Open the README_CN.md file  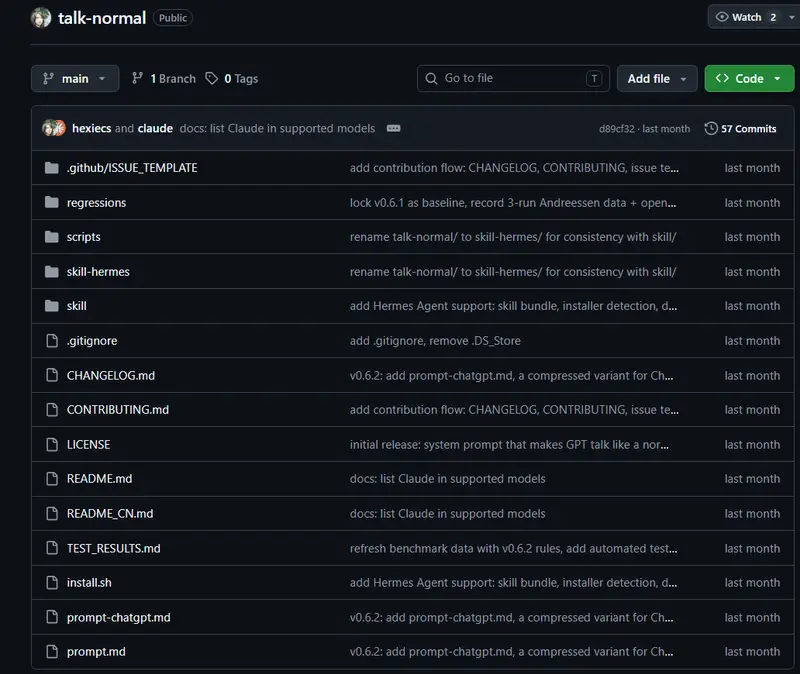(x=110, y=513)
